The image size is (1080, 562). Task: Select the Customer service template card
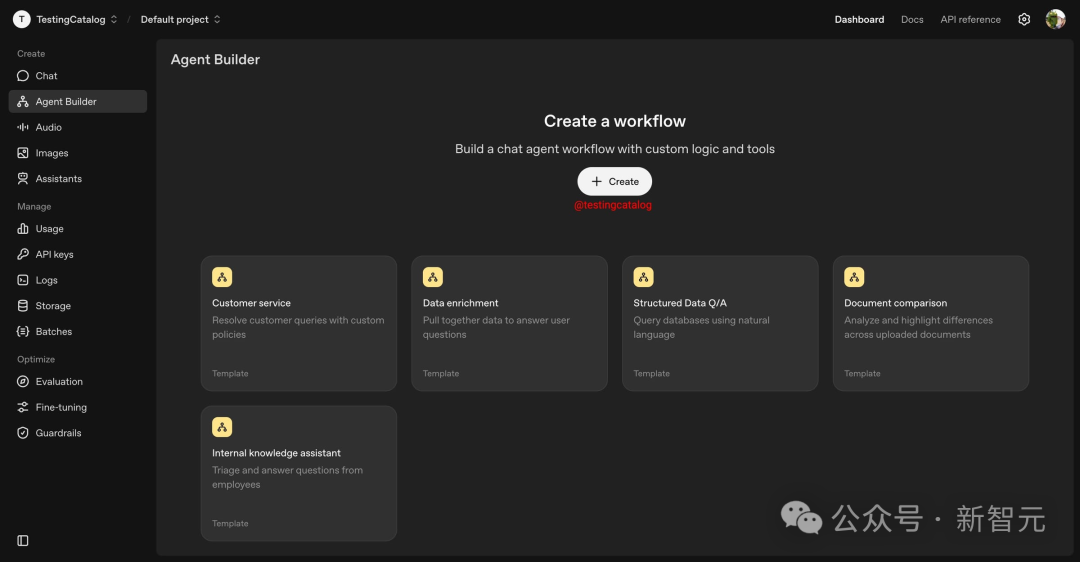(x=298, y=323)
